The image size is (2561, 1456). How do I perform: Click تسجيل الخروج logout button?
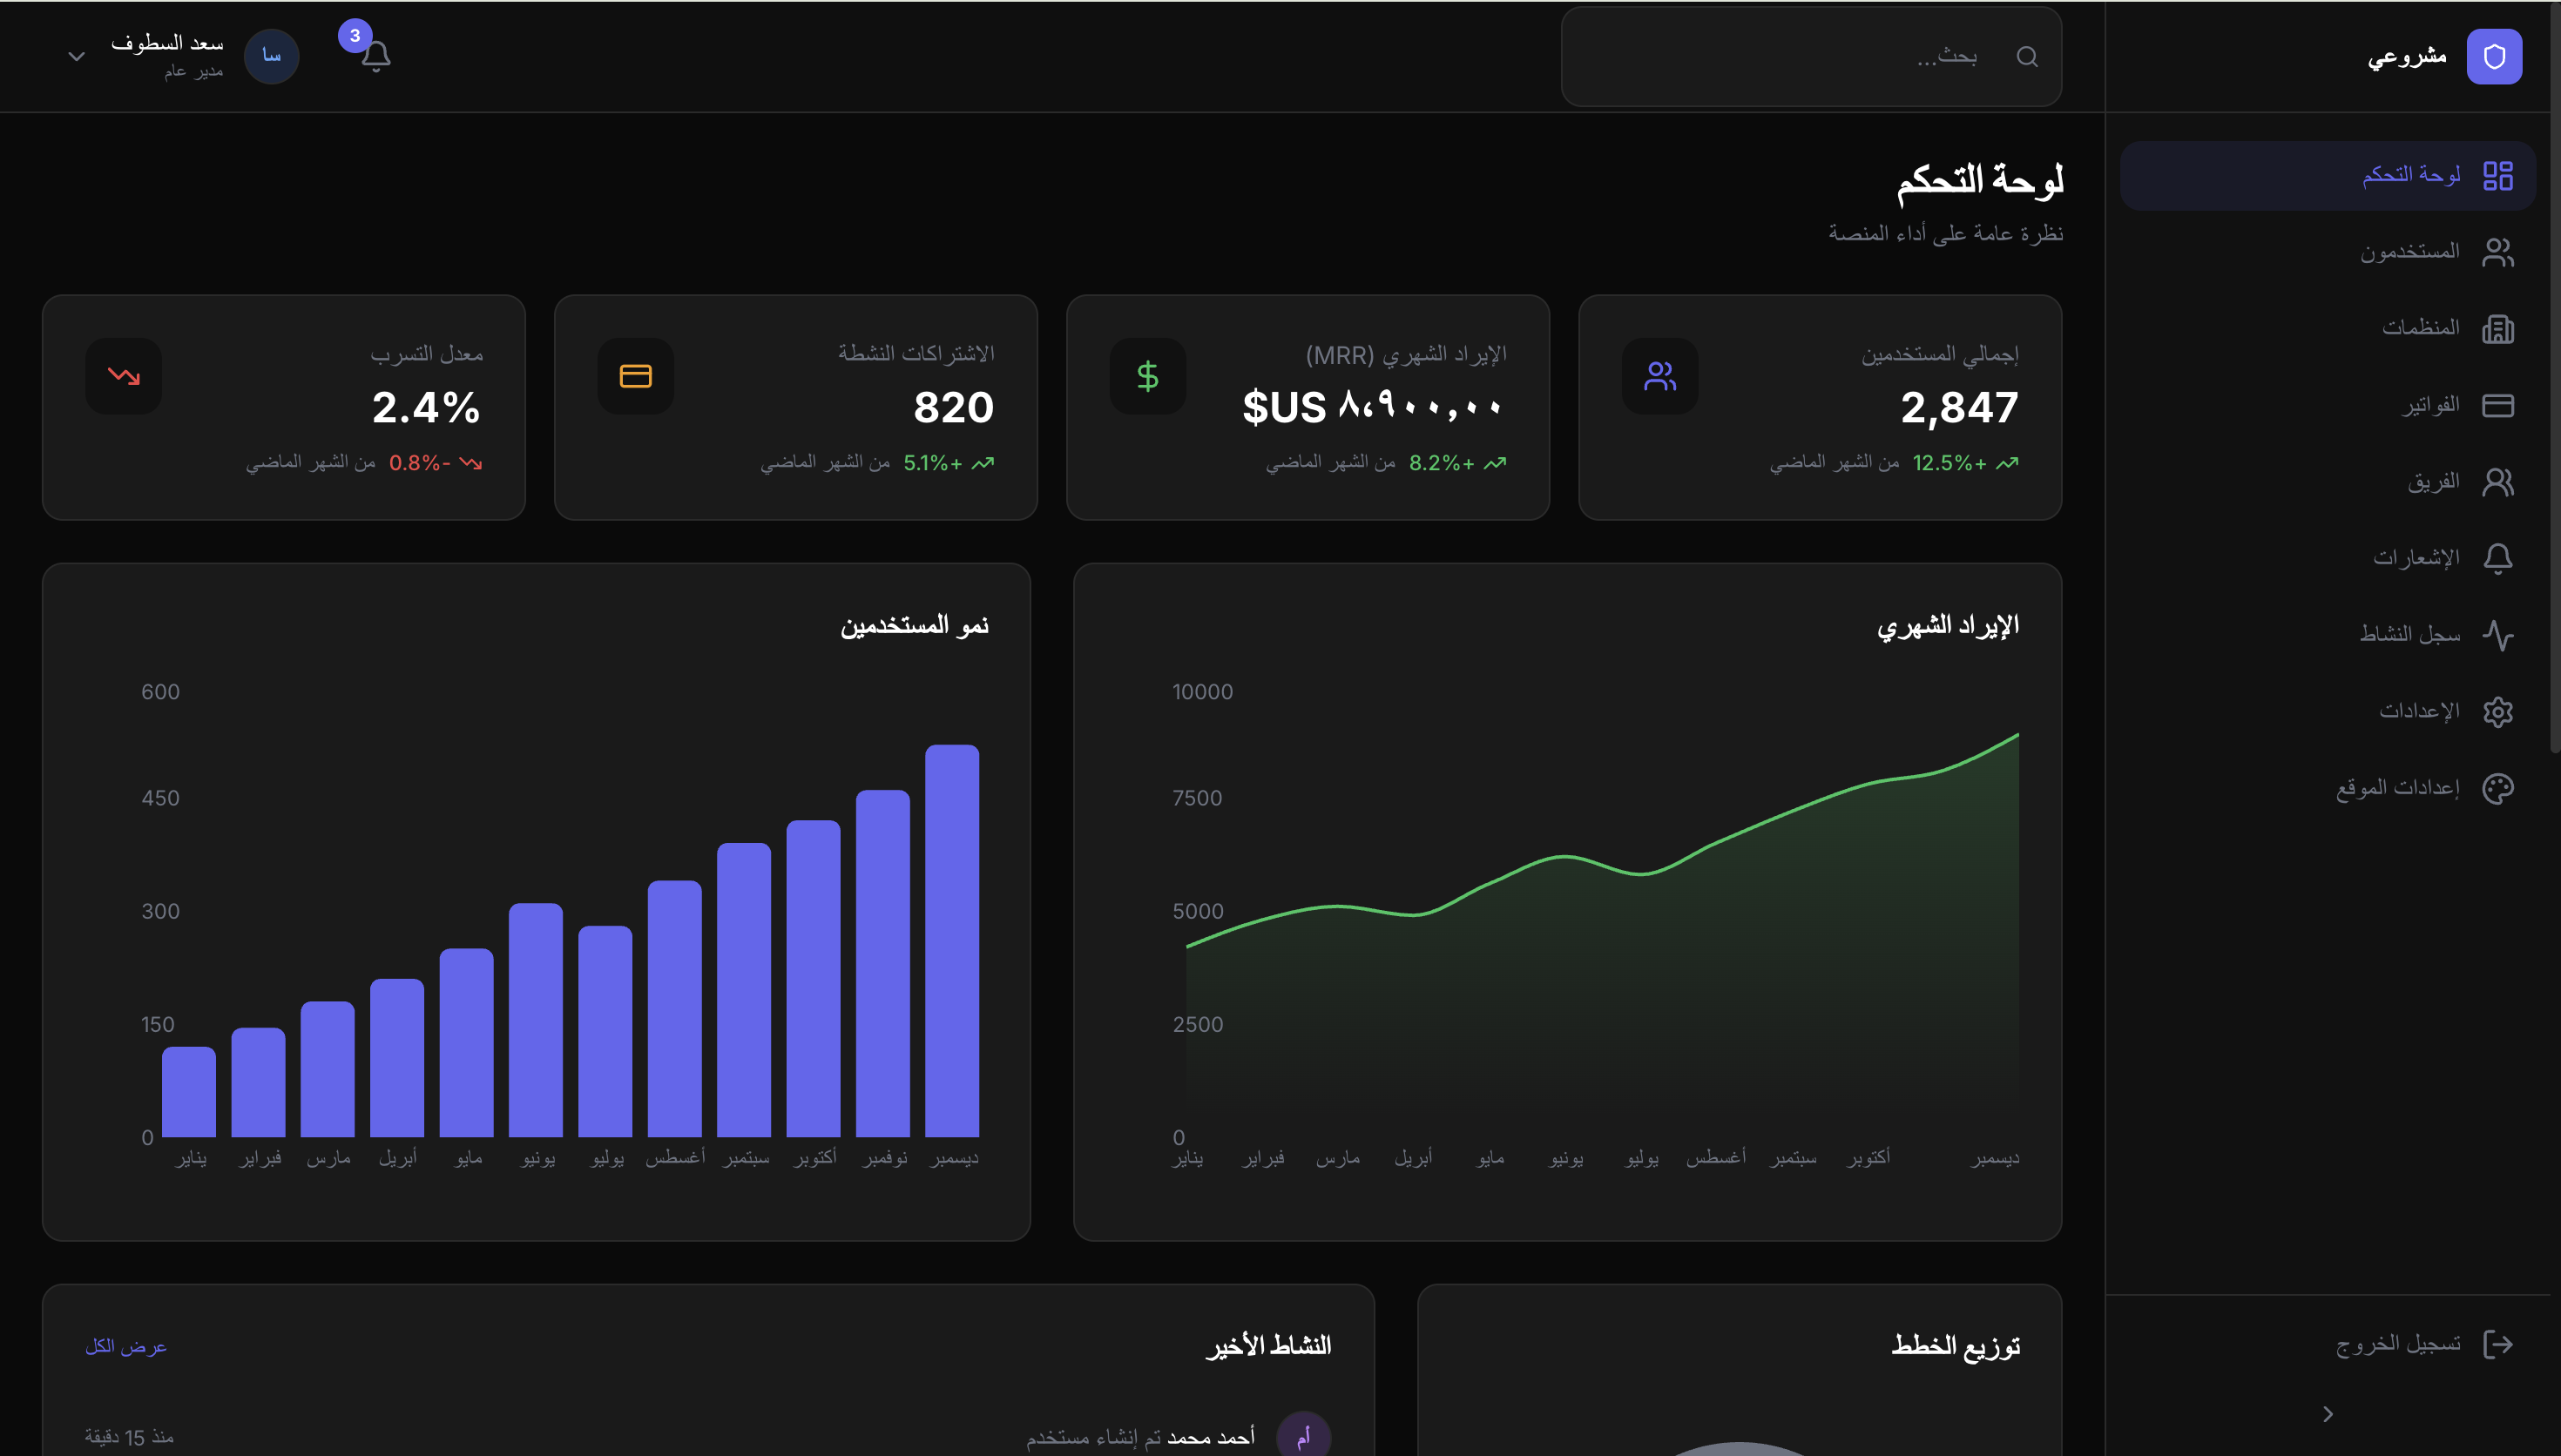tap(2397, 1344)
